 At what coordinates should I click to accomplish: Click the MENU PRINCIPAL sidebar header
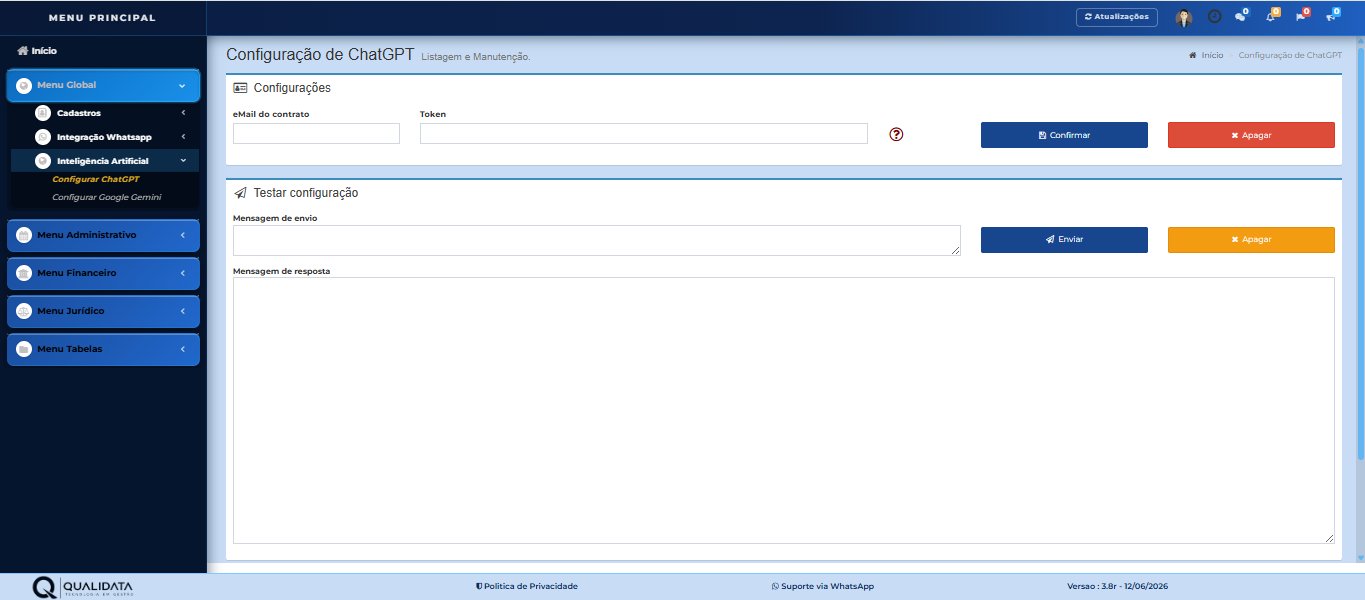click(x=103, y=18)
